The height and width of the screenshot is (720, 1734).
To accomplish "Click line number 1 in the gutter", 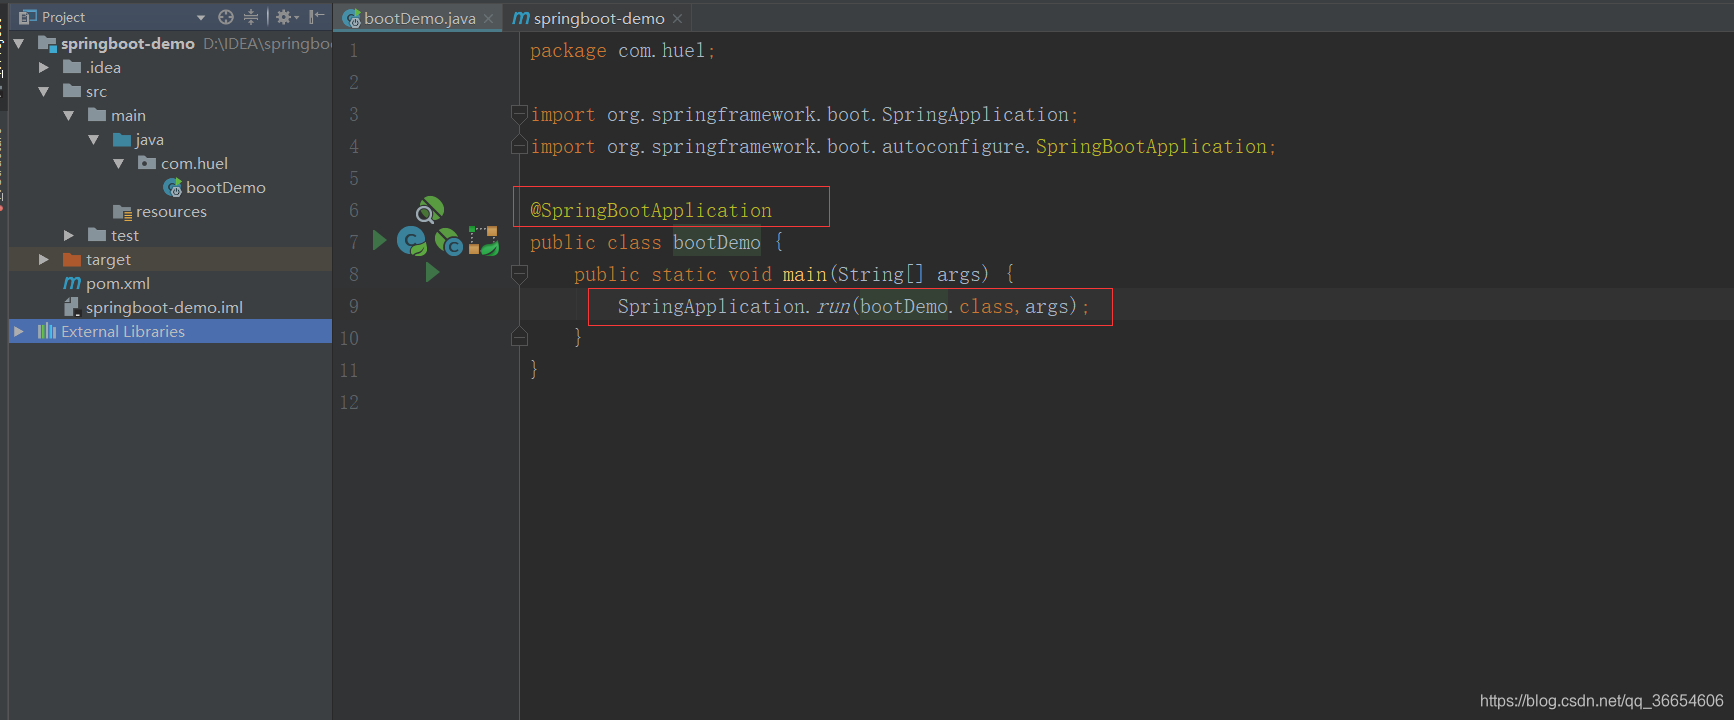I will pos(354,50).
